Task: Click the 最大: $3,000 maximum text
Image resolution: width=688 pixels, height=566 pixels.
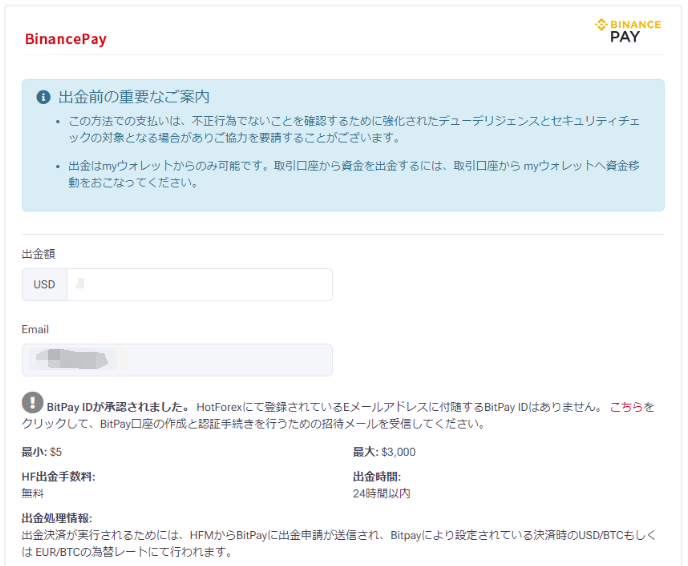Action: click(x=384, y=452)
